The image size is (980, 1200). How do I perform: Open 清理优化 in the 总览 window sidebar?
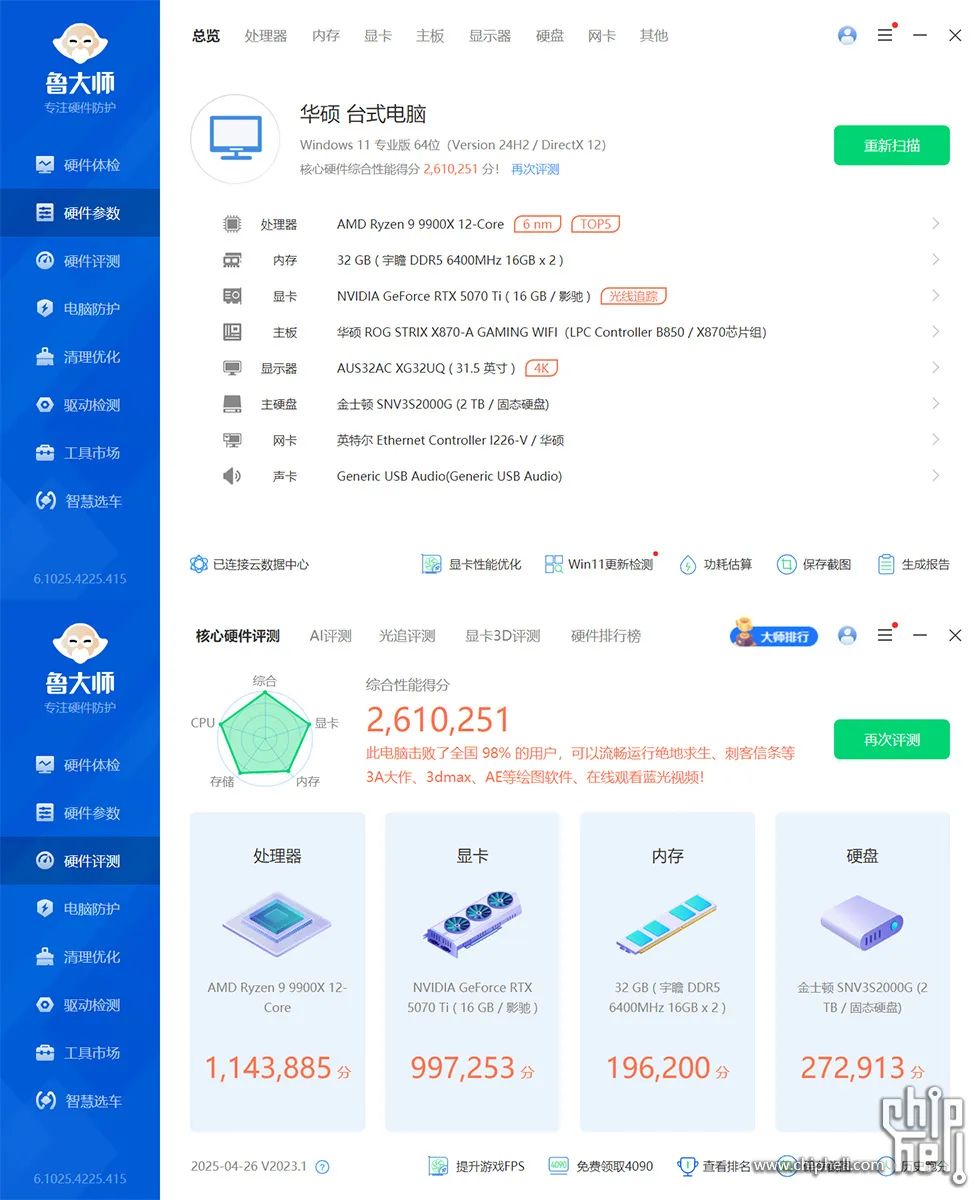pyautogui.click(x=79, y=357)
